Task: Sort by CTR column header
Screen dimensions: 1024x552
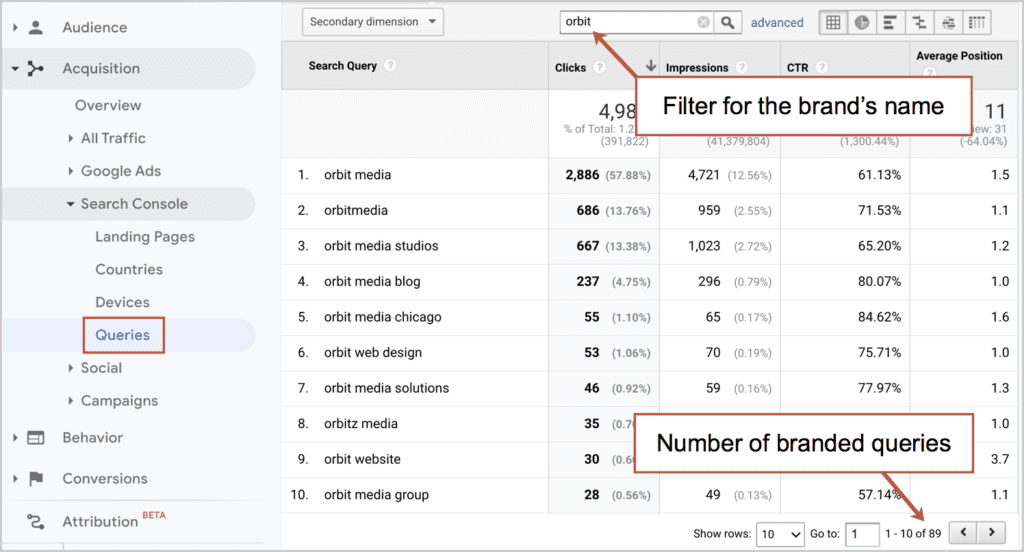Action: coord(797,67)
